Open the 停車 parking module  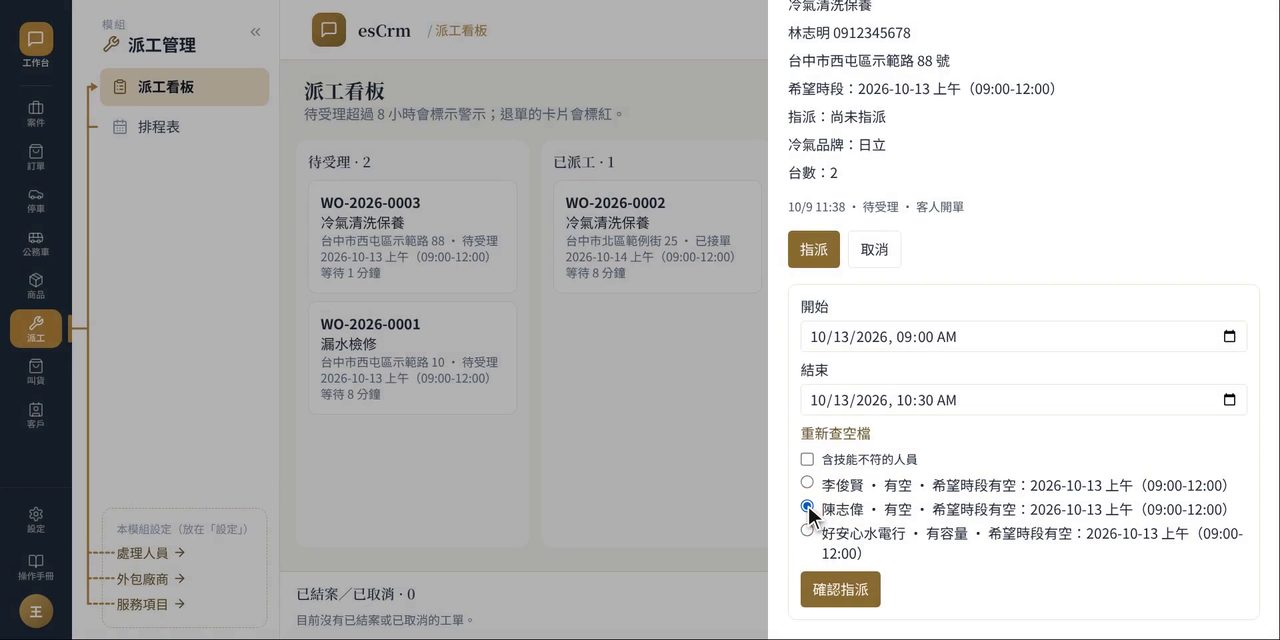click(36, 200)
